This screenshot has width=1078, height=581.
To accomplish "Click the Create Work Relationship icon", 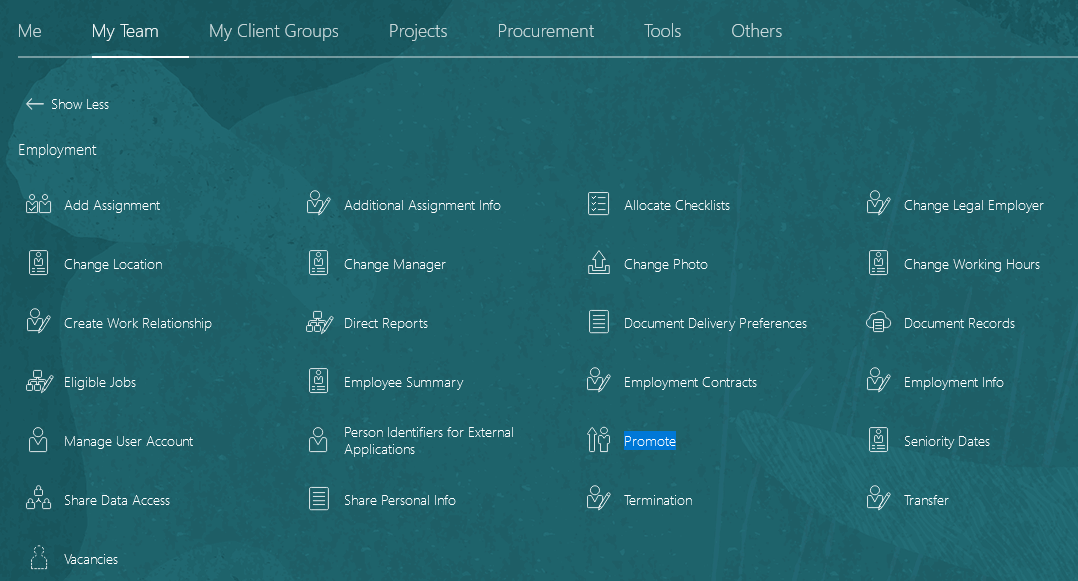I will pyautogui.click(x=38, y=321).
